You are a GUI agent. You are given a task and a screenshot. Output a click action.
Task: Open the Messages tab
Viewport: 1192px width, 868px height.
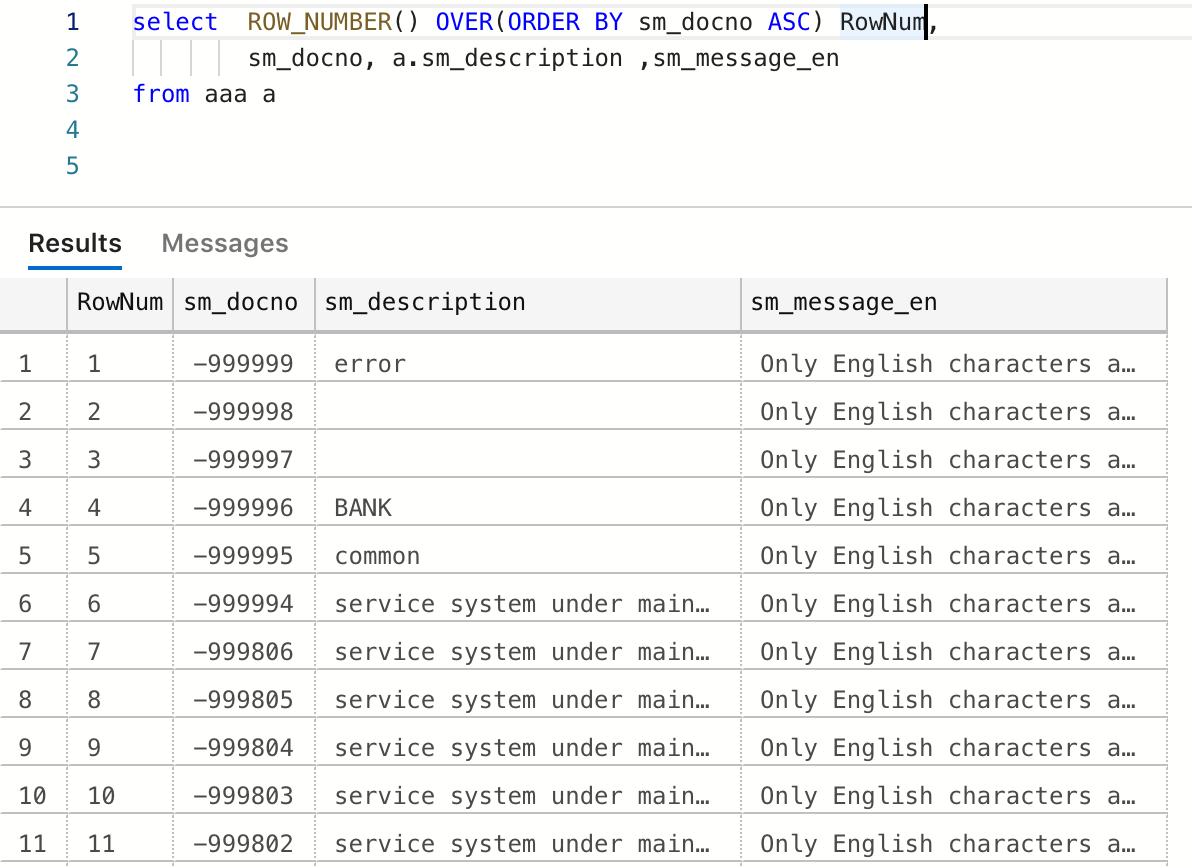[x=225, y=243]
